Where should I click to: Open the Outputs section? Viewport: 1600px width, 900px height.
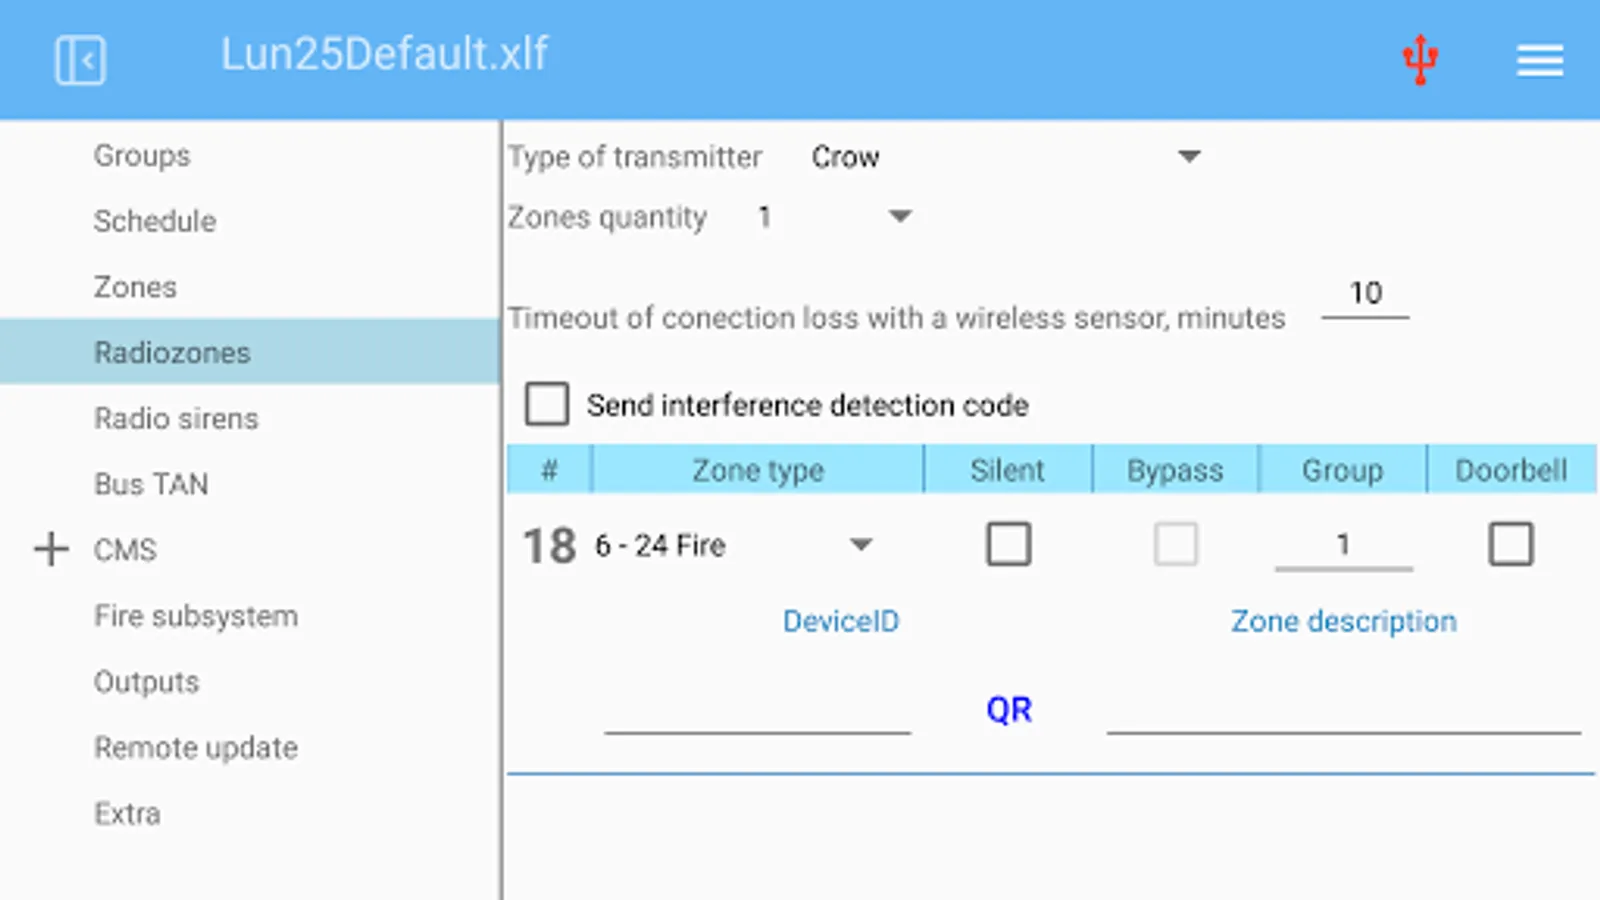click(147, 682)
